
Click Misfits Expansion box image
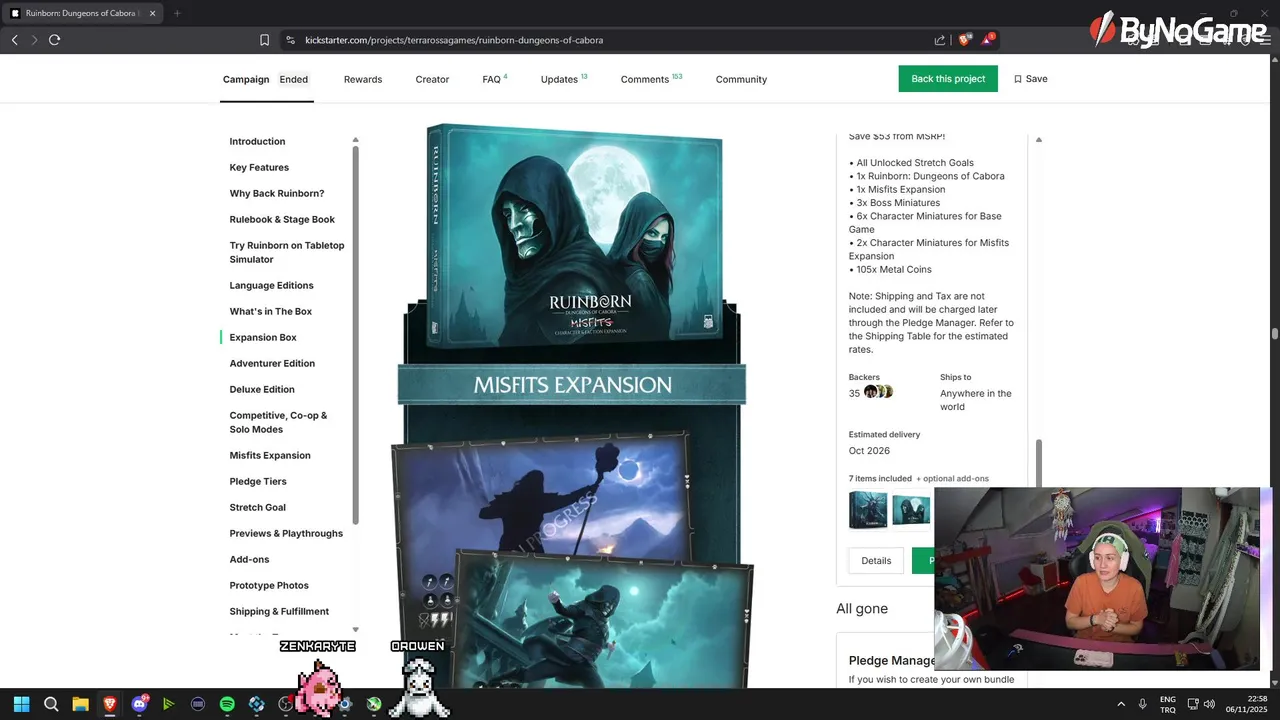[x=574, y=235]
